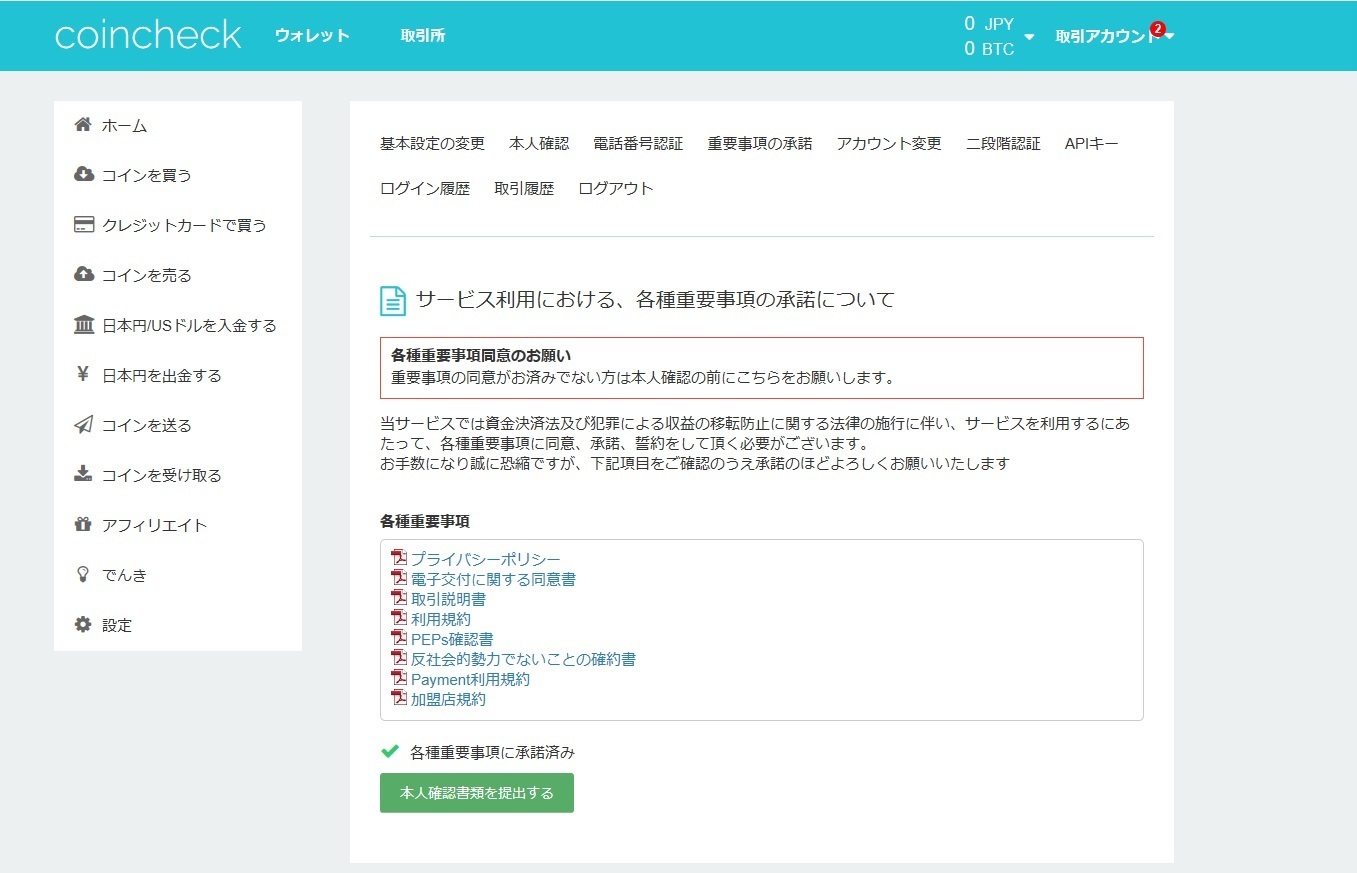Screen dimensions: 1357x873
Task: Open the Payment利用規約 link
Action: [x=470, y=679]
